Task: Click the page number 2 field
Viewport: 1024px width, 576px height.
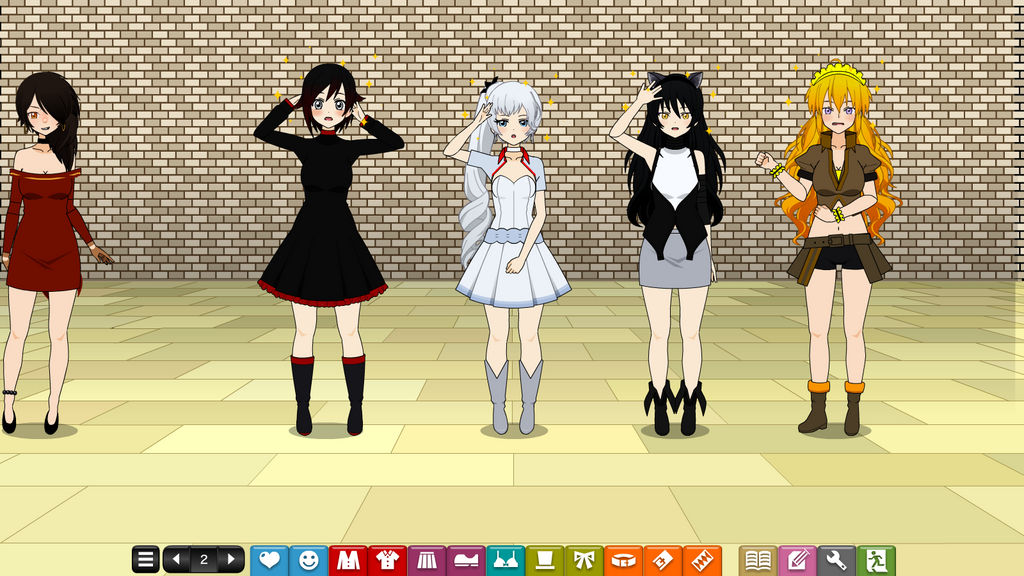Action: (204, 560)
